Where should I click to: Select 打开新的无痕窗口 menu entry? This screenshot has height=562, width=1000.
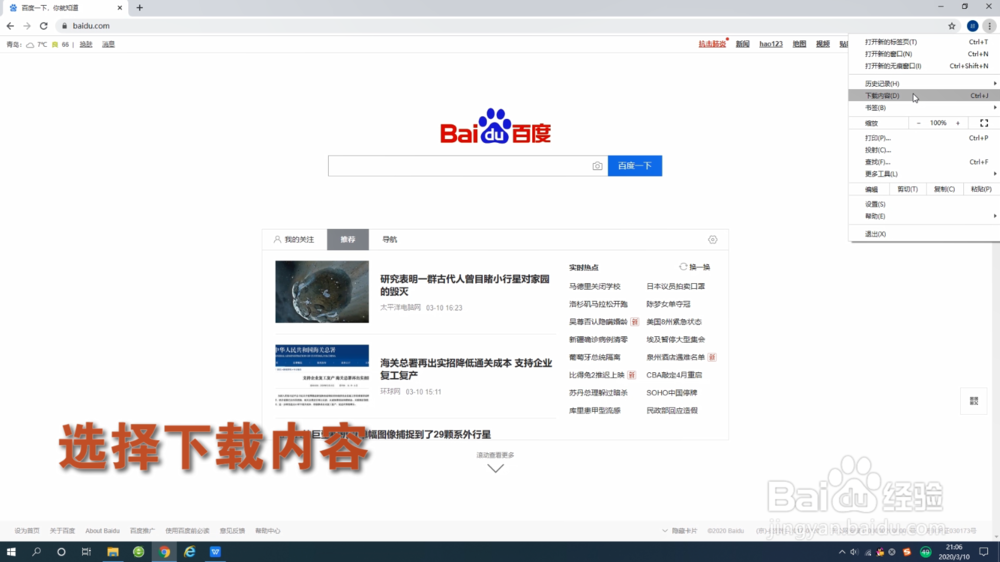tap(924, 66)
